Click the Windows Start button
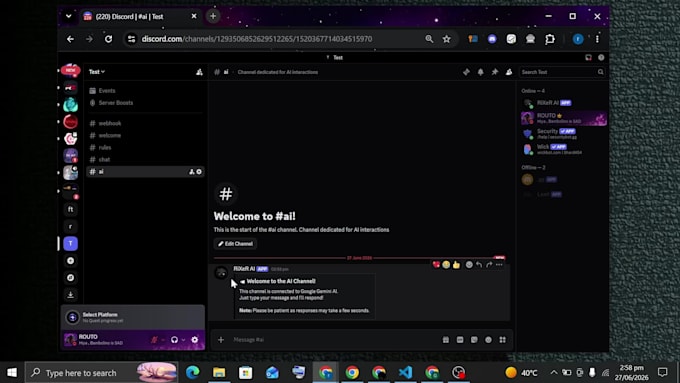 coord(12,373)
